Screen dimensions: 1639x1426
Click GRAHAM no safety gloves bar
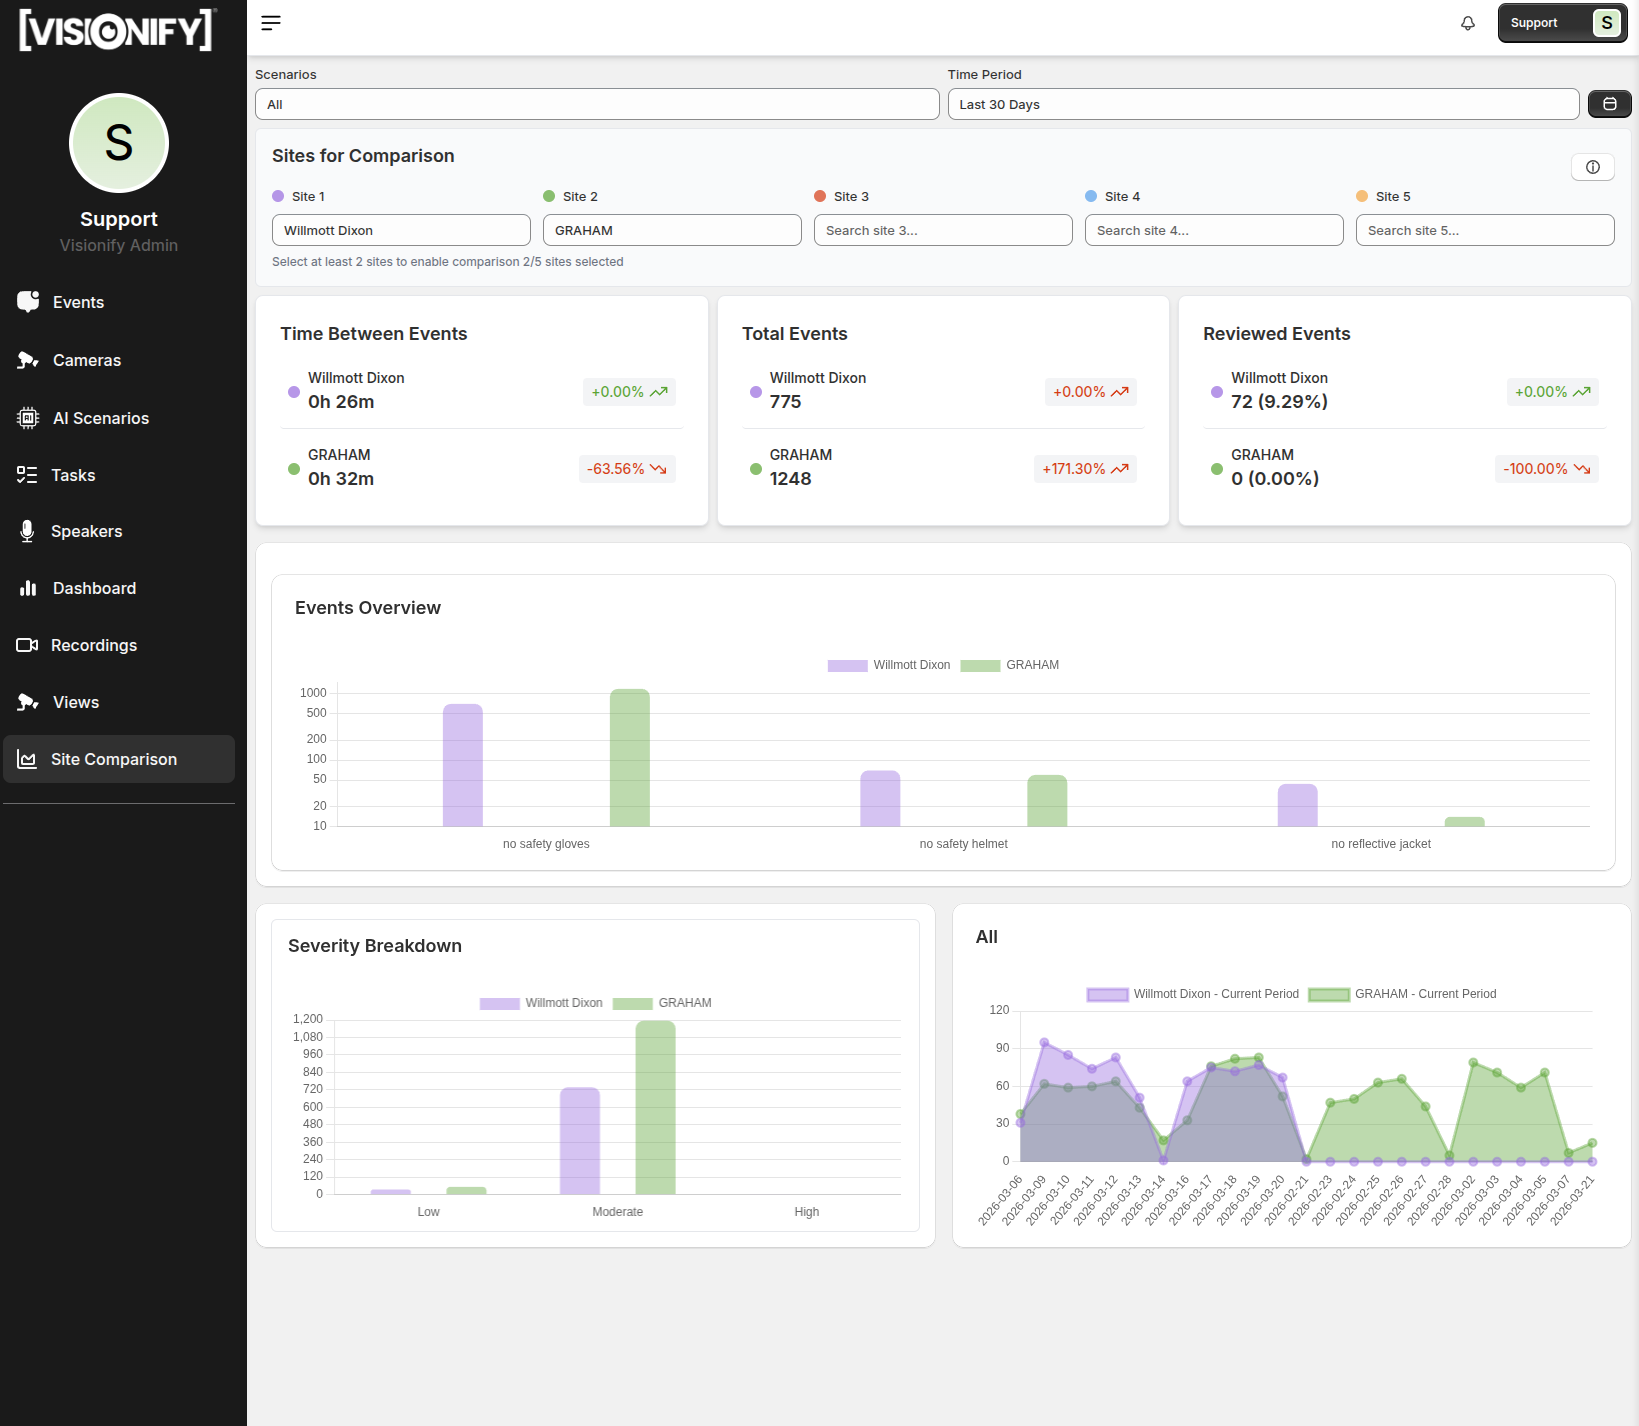point(630,758)
